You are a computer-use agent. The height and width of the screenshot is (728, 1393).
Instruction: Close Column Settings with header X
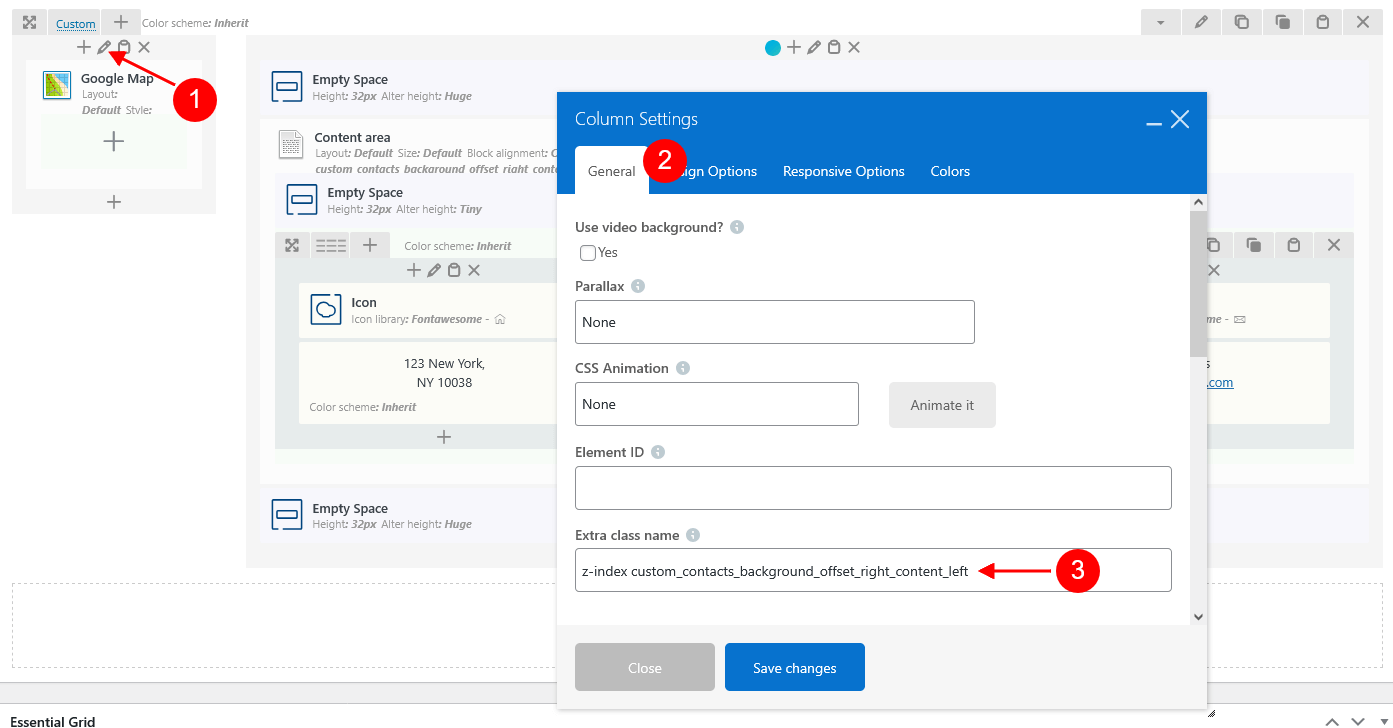coord(1180,119)
